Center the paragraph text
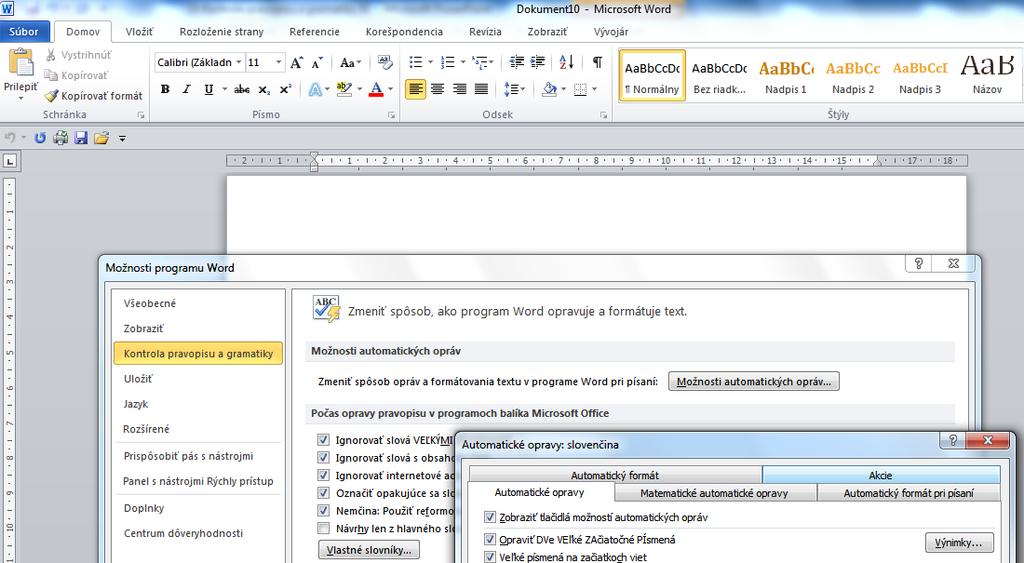 click(x=438, y=89)
